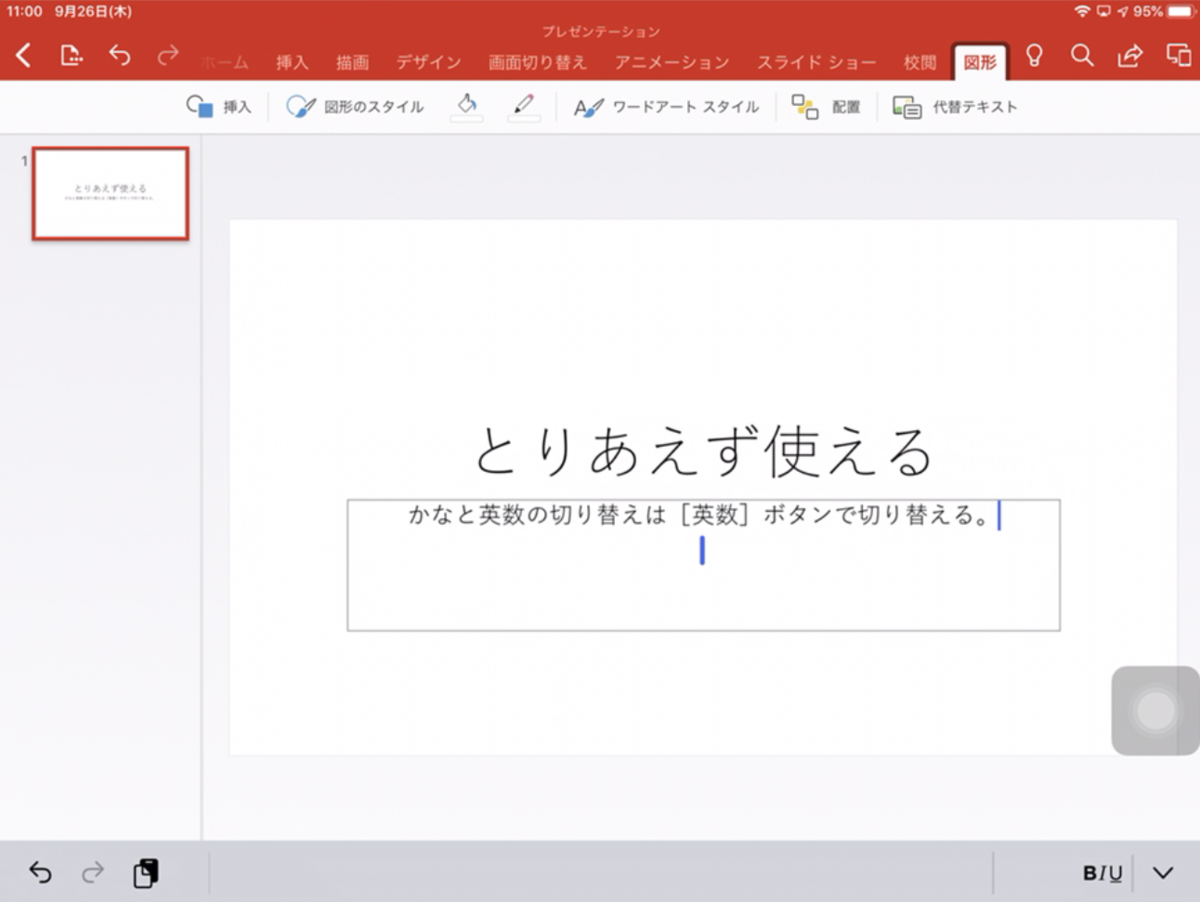Toggle text formatting with the B/U button

1103,872
